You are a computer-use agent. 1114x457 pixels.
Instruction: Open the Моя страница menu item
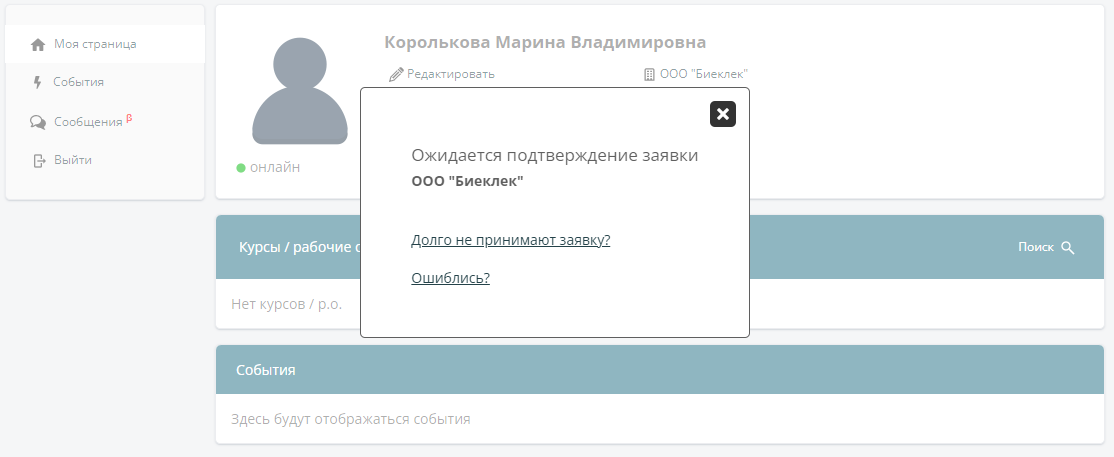click(x=95, y=44)
